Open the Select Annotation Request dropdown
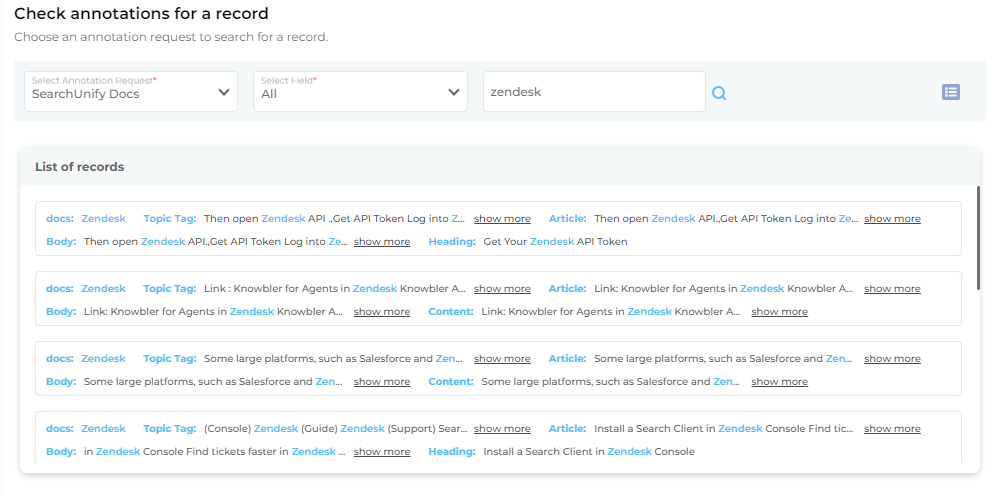 point(131,92)
